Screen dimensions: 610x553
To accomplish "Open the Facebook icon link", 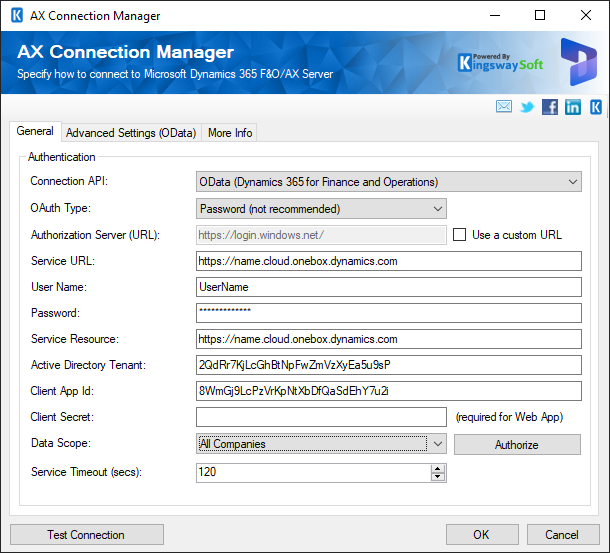I will 550,107.
